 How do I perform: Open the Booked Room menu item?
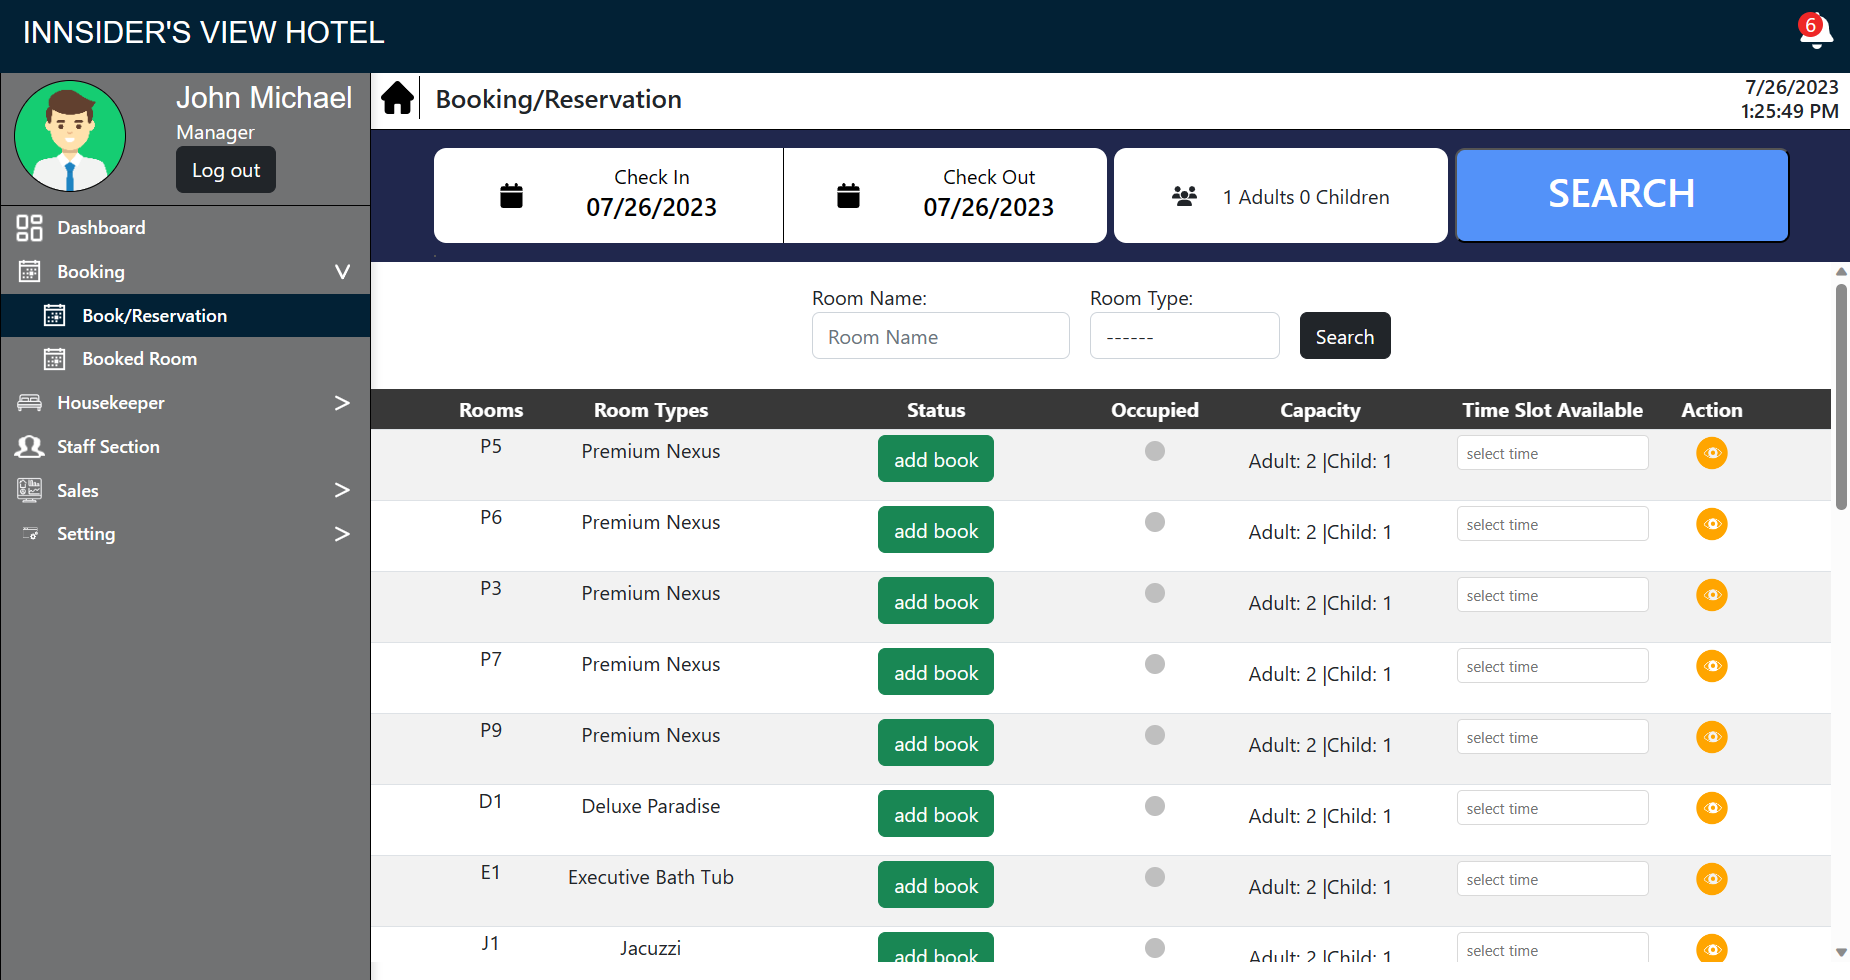(139, 359)
